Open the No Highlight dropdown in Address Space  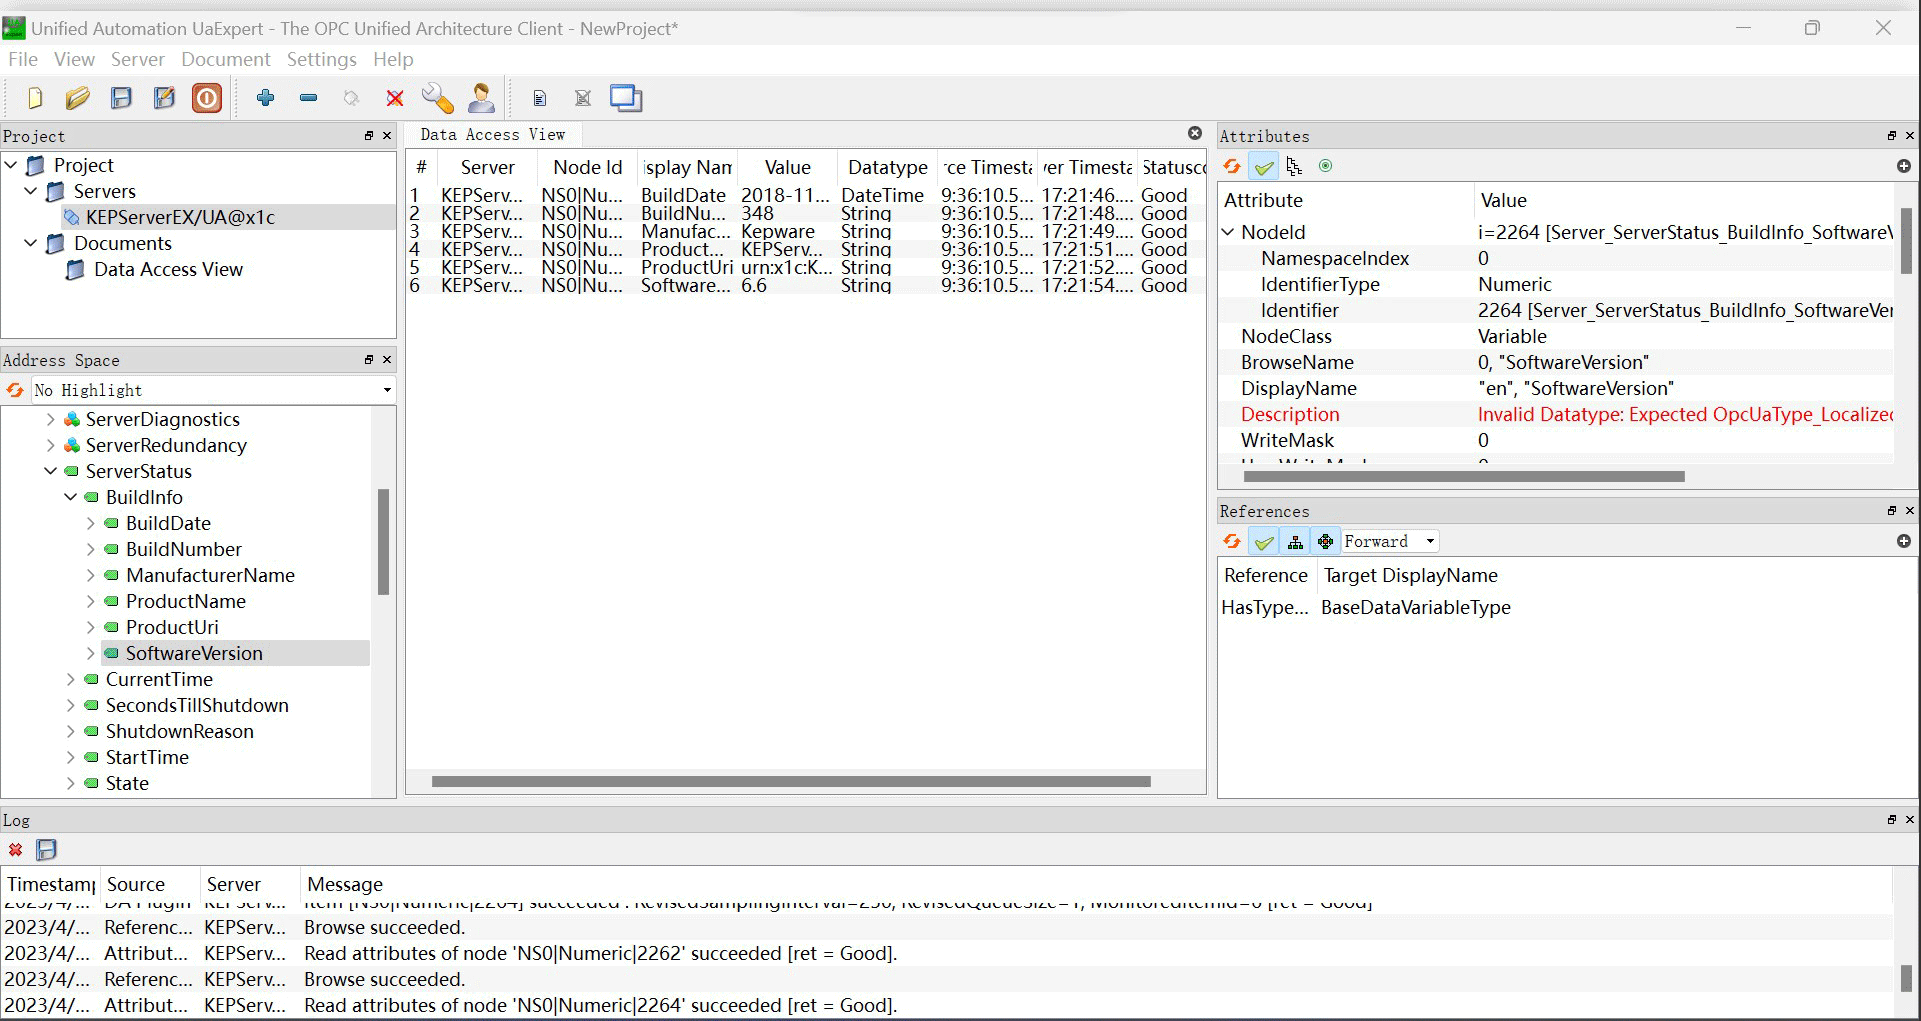coord(387,390)
